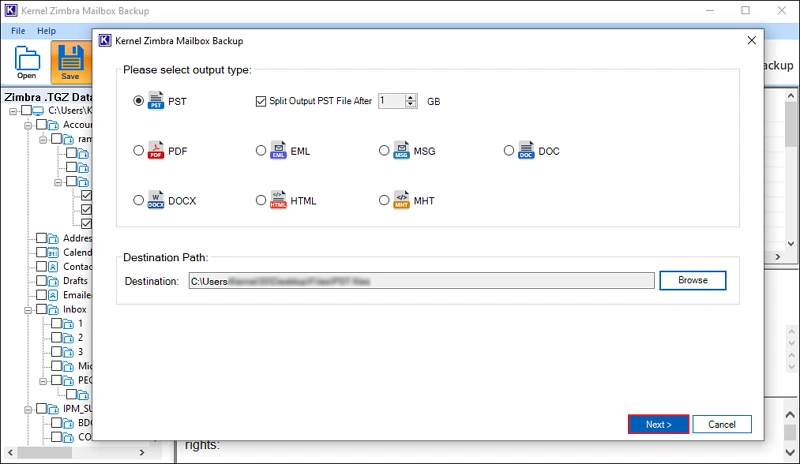800x464 pixels.
Task: Select the MHT output type radio button
Action: (384, 200)
